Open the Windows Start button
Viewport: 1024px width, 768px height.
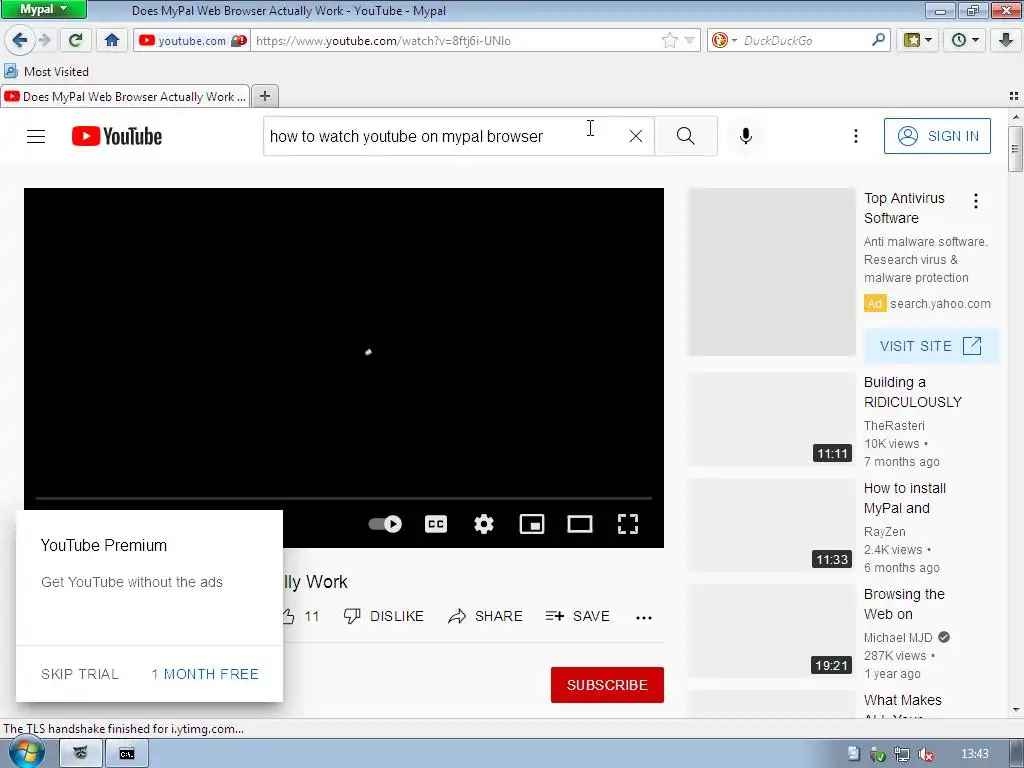[x=26, y=753]
